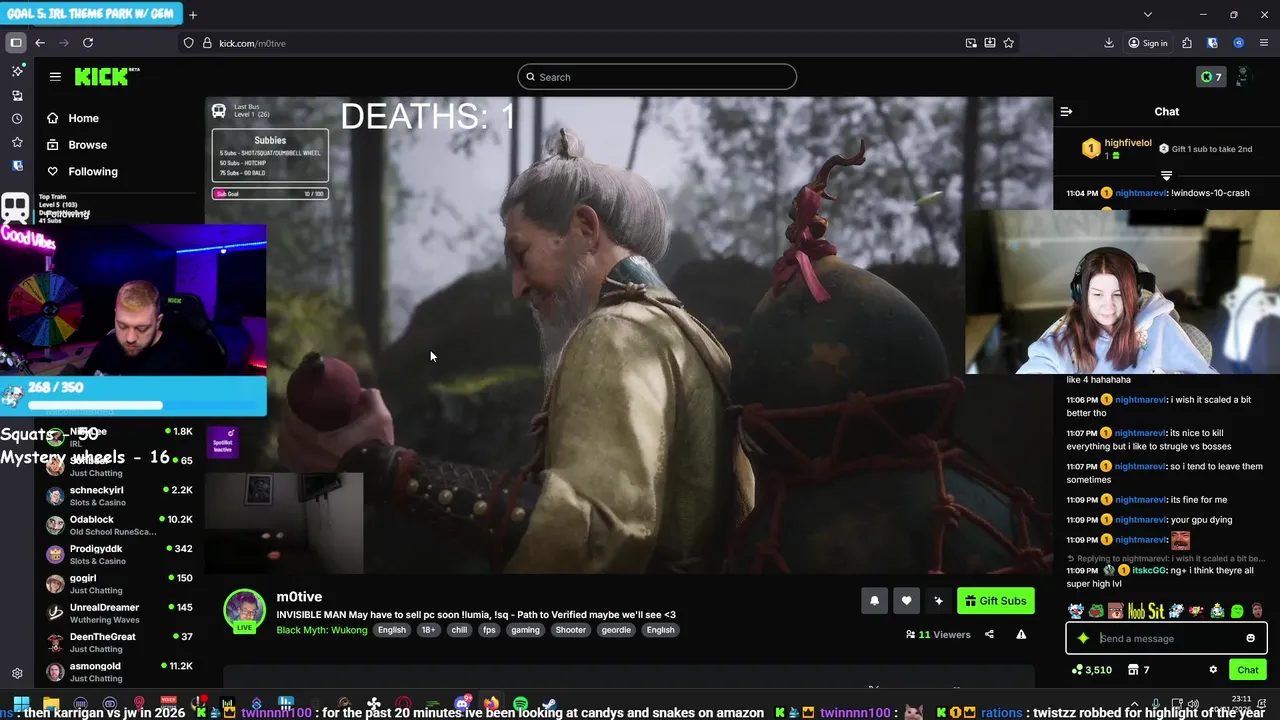Click the notification bell for m0tive
Viewport: 1280px width, 720px height.
tap(874, 601)
